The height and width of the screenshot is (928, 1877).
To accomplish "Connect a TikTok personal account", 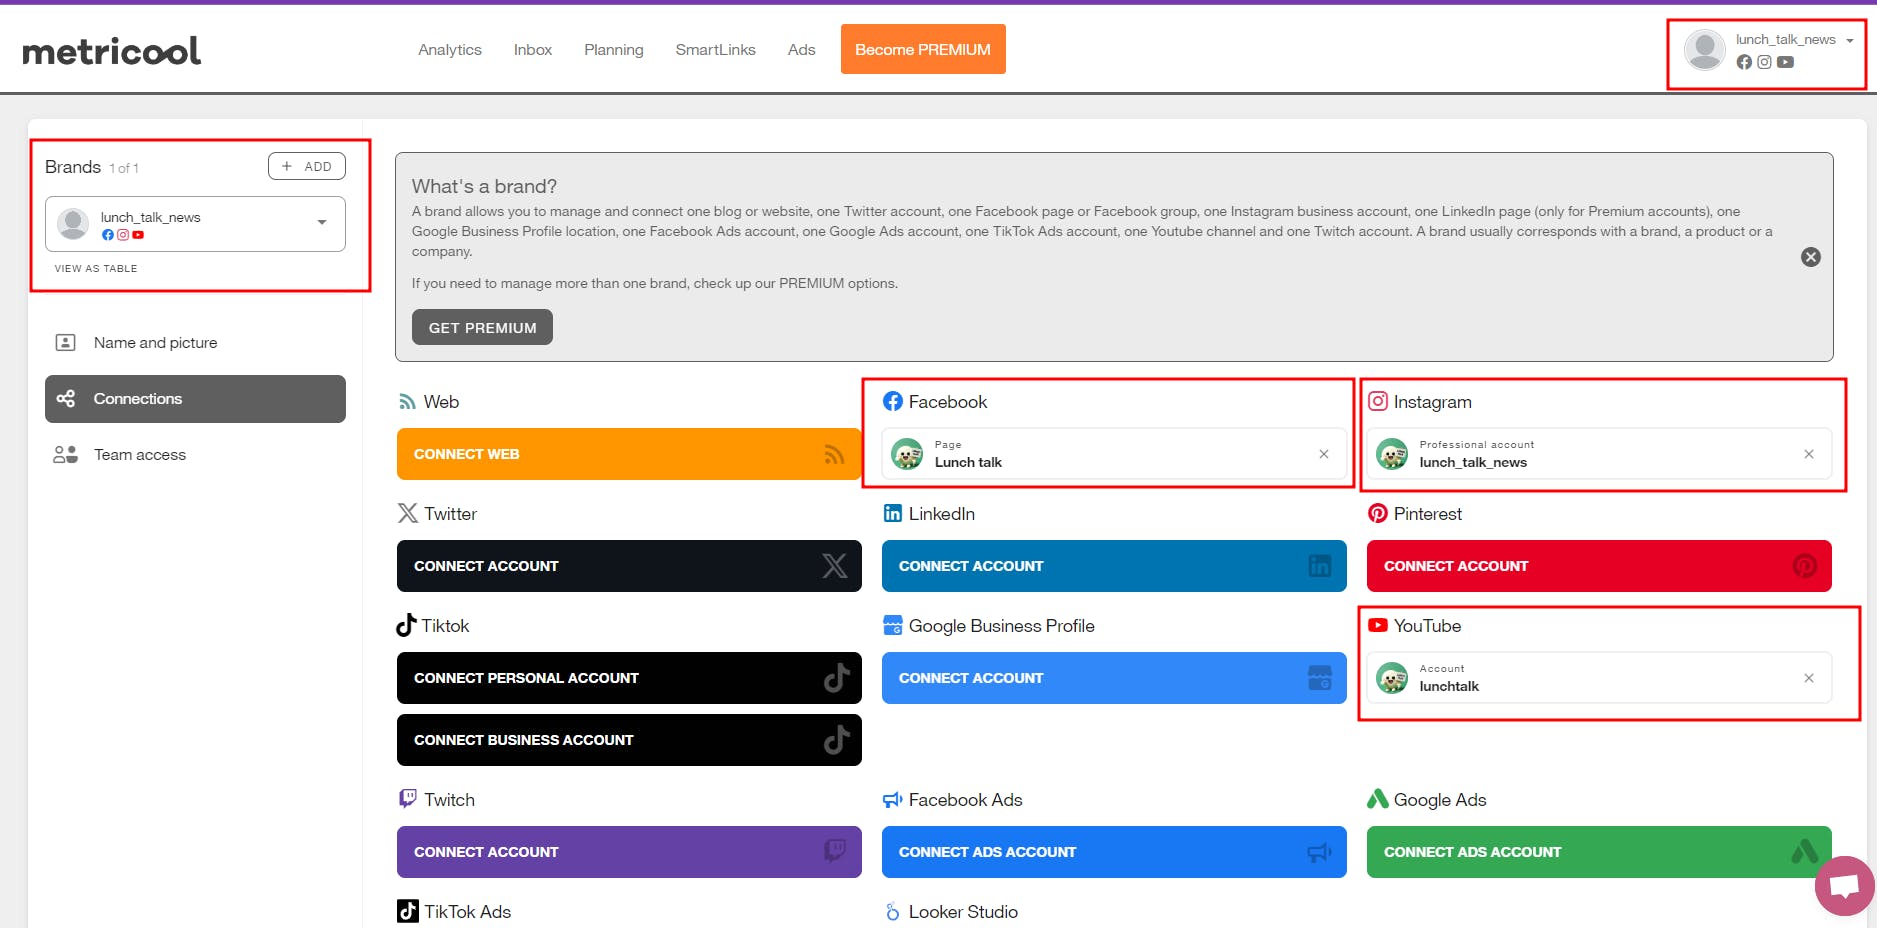I will coord(629,678).
